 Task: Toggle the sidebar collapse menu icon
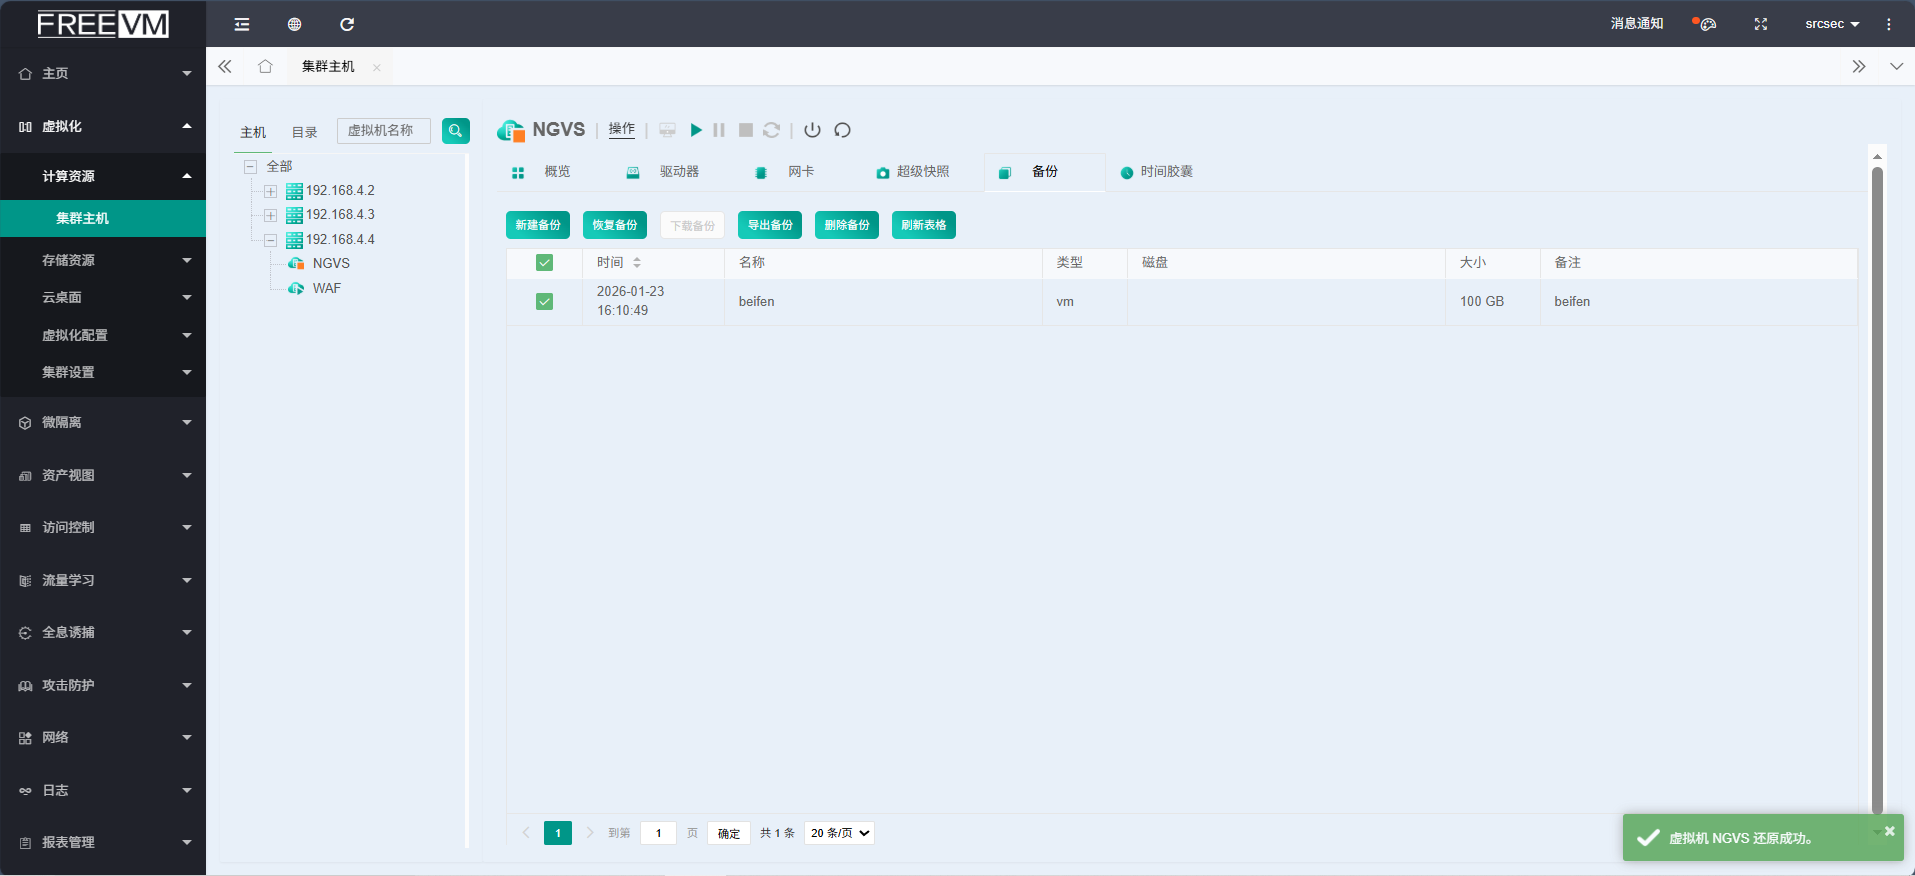(x=242, y=24)
